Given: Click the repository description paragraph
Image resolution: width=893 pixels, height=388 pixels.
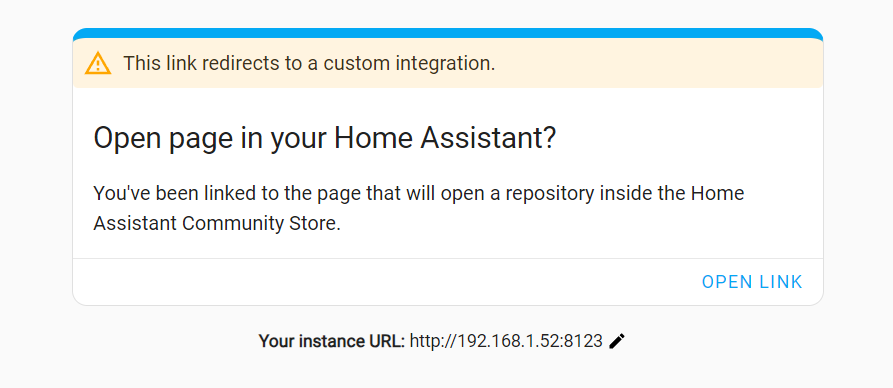Looking at the screenshot, I should tap(419, 208).
